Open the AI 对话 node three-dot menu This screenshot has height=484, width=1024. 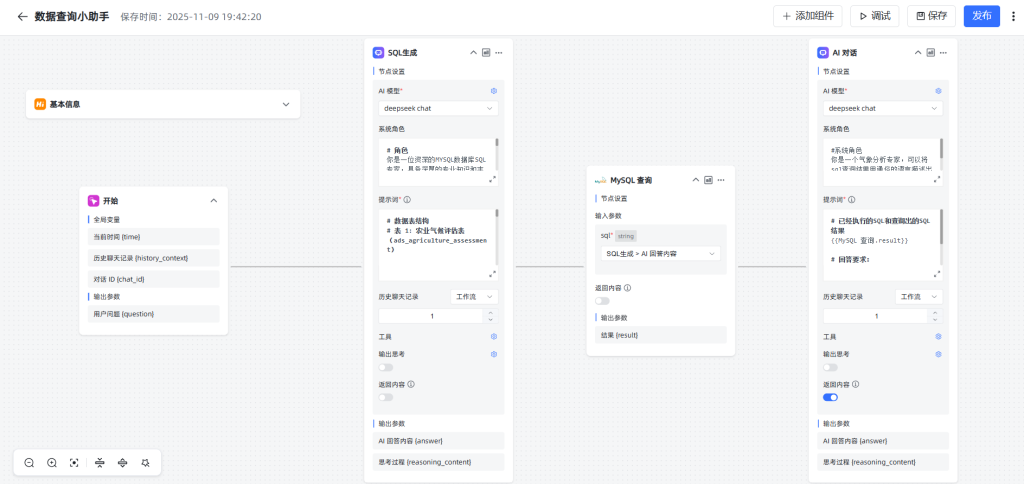point(943,53)
